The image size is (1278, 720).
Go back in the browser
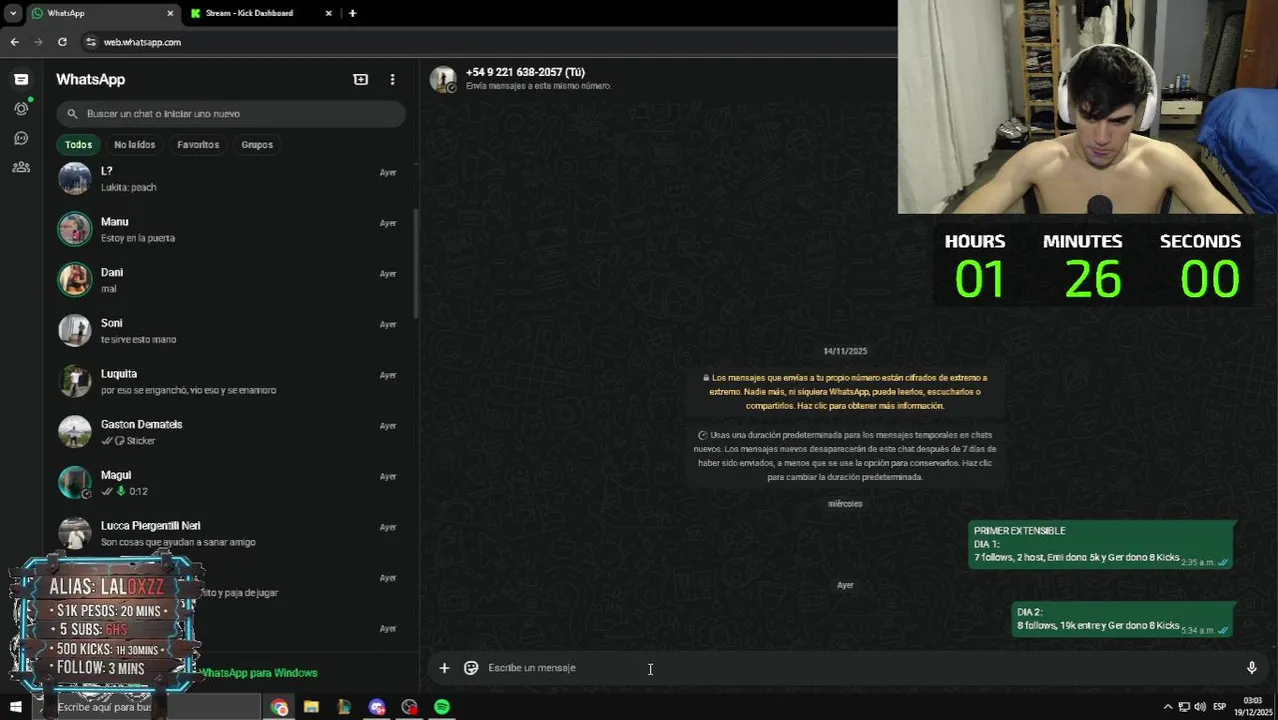[x=14, y=42]
